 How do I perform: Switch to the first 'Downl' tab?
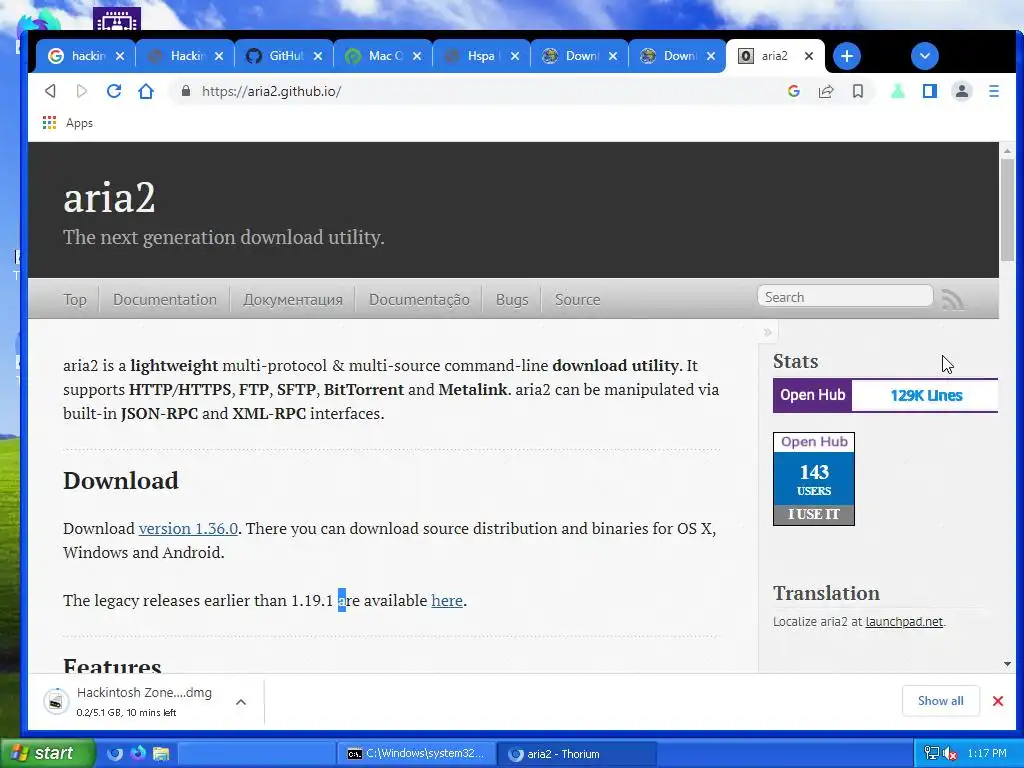[579, 56]
